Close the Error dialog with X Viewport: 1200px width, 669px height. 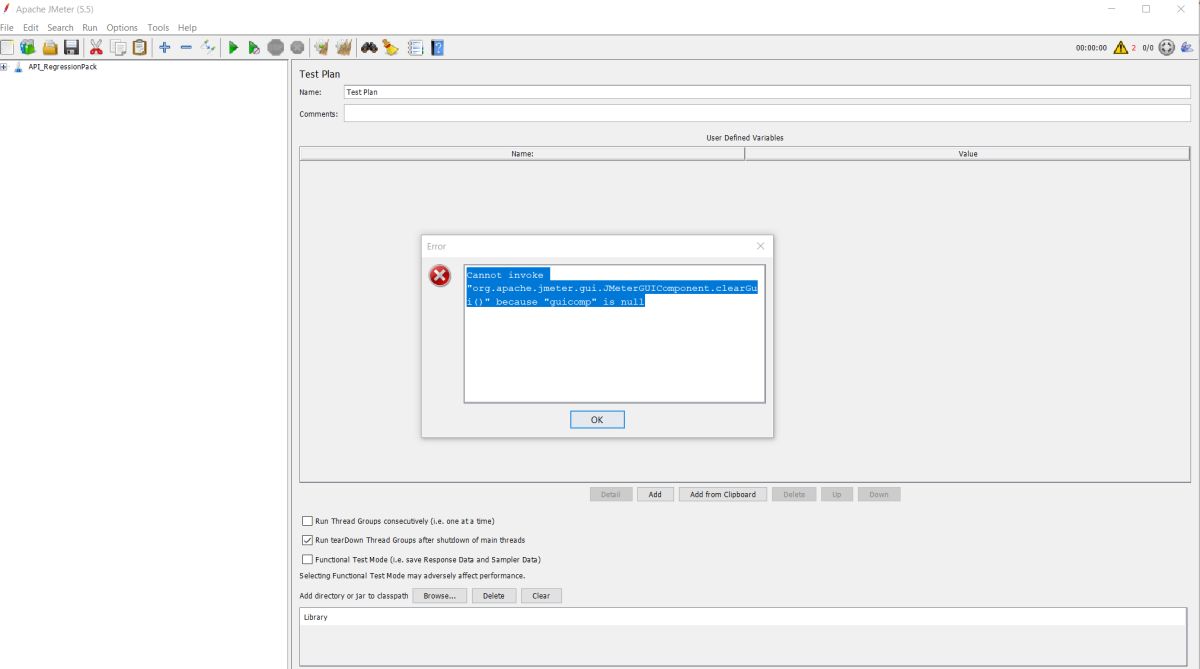coord(760,246)
